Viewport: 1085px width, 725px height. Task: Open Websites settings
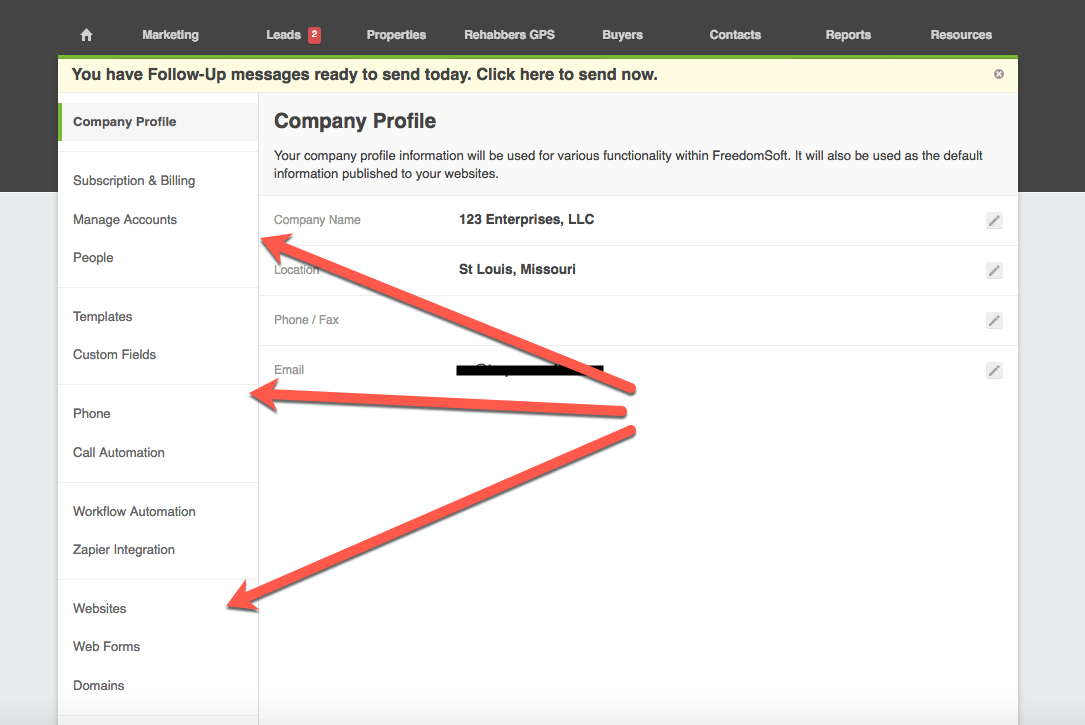pos(100,609)
